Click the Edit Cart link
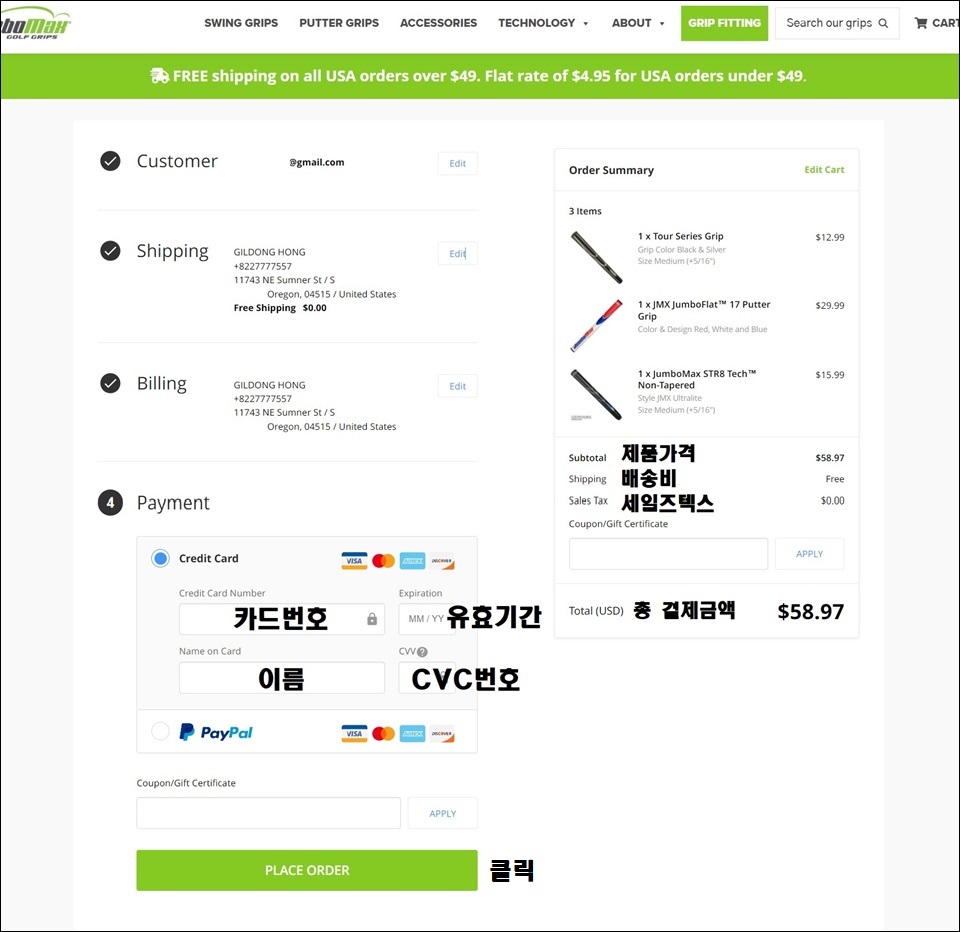Image resolution: width=960 pixels, height=932 pixels. [824, 170]
